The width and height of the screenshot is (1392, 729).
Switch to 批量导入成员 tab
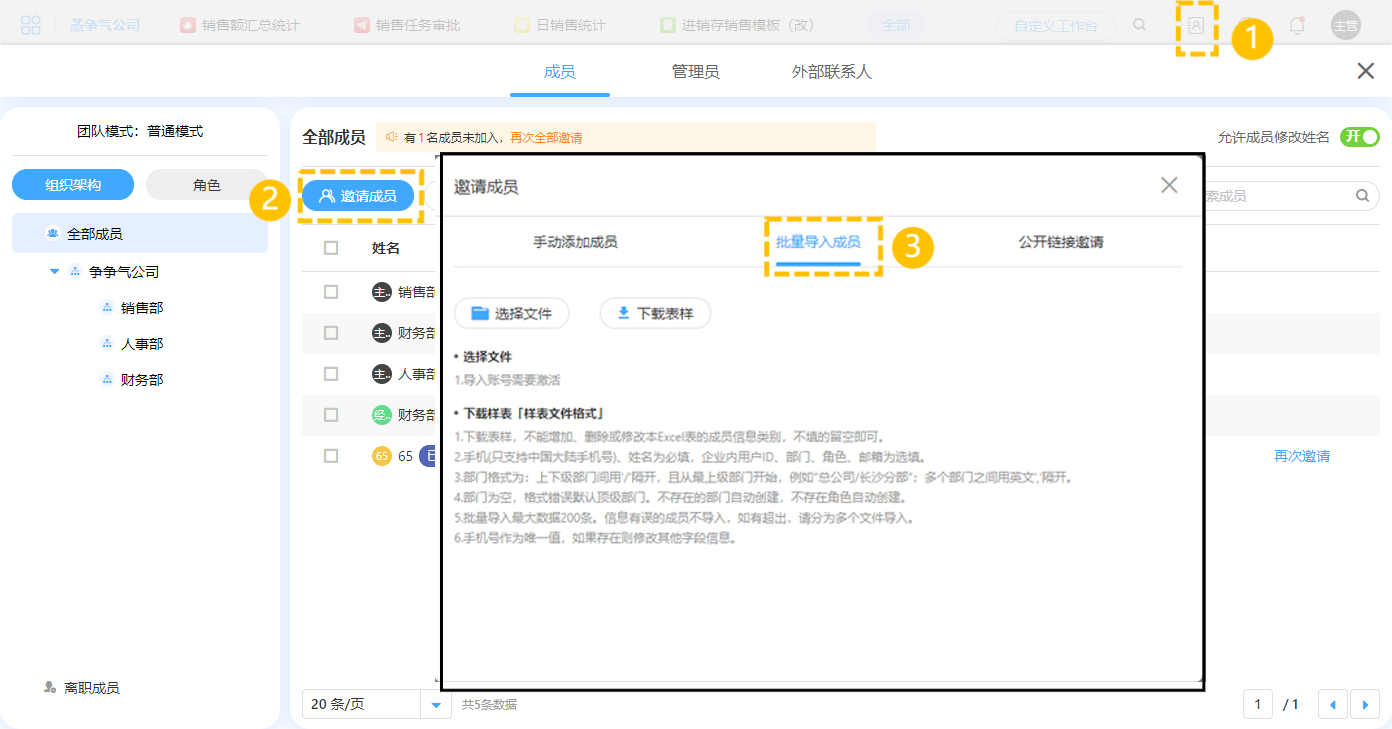[x=818, y=242]
